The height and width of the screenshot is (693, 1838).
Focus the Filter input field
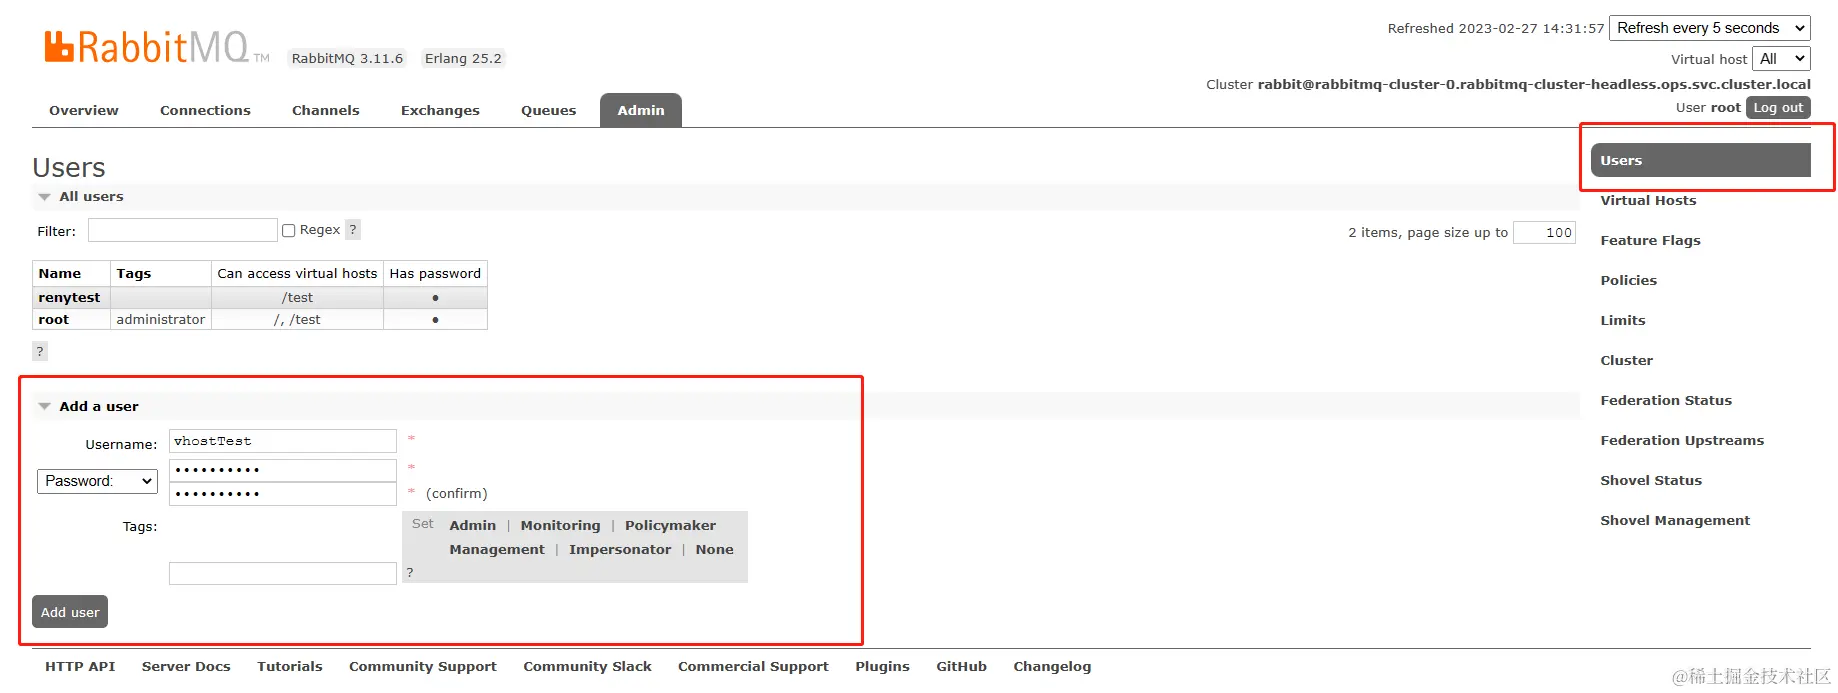point(183,231)
